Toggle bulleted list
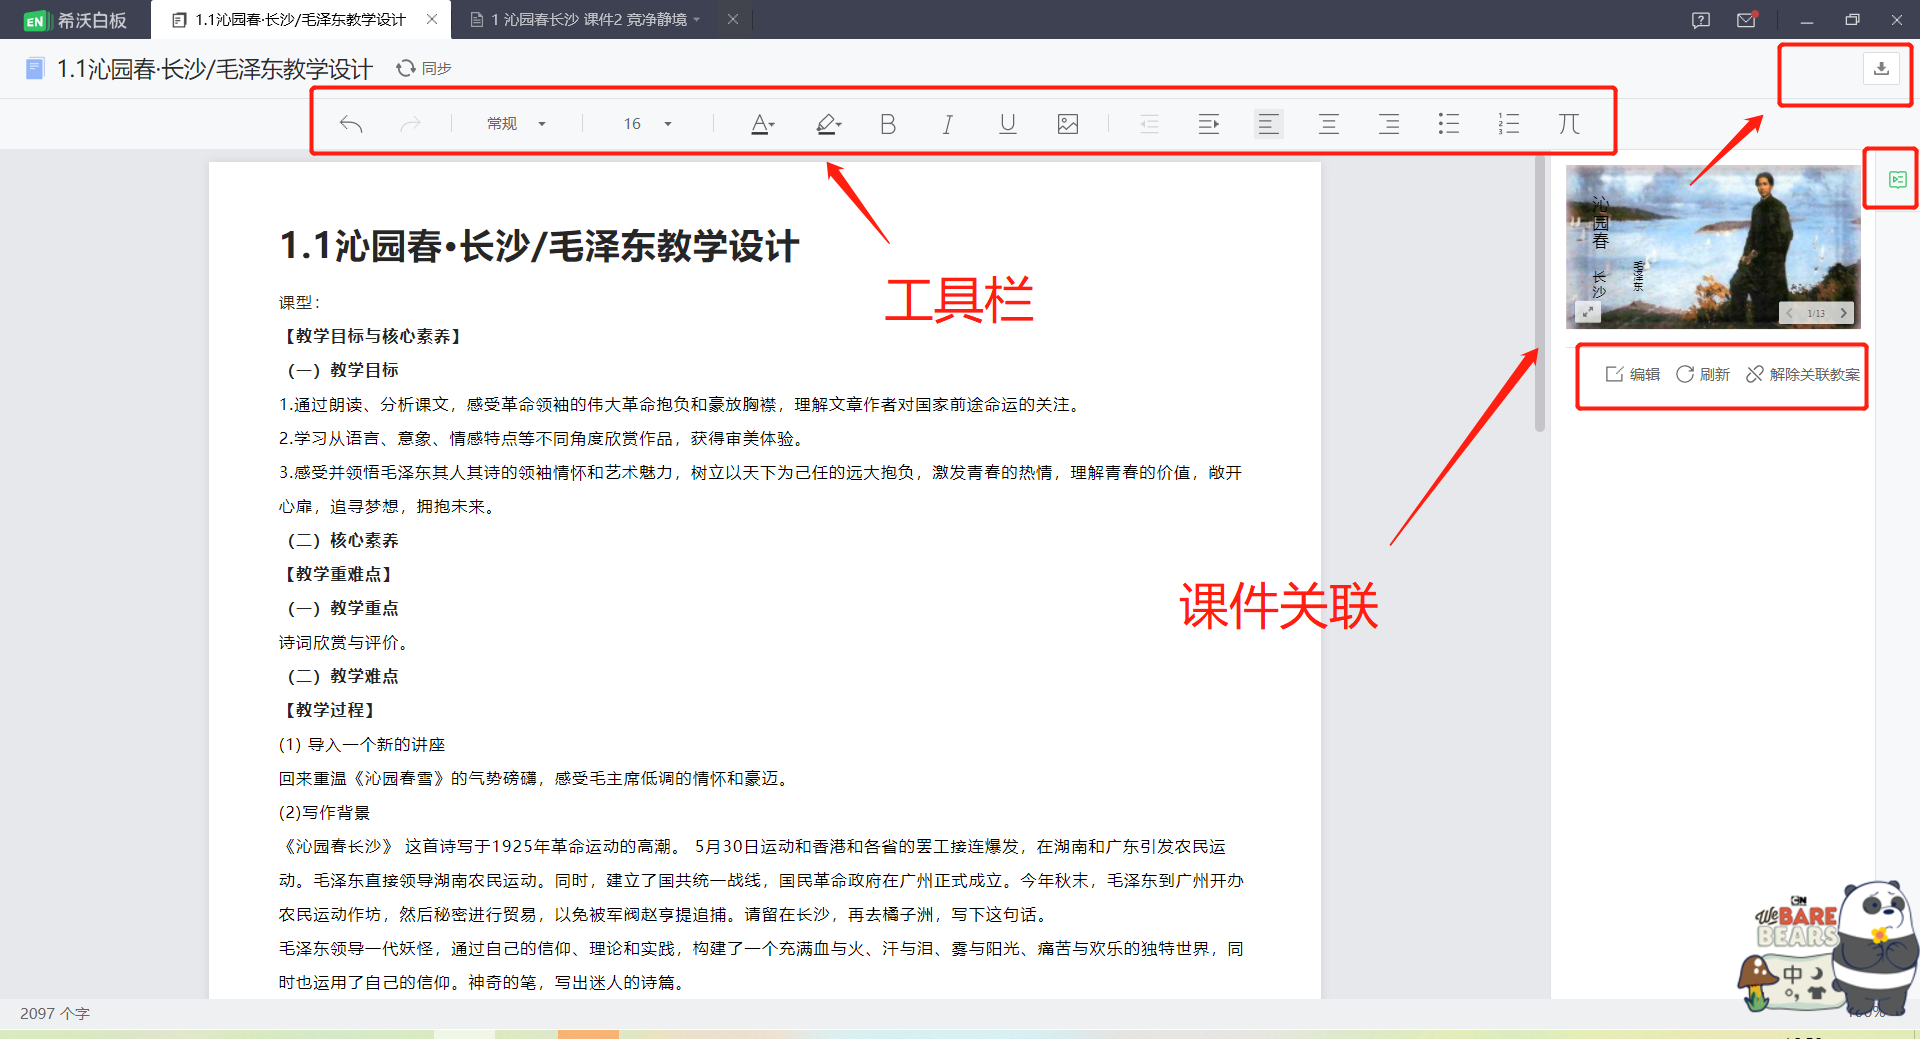The image size is (1920, 1039). (x=1449, y=124)
